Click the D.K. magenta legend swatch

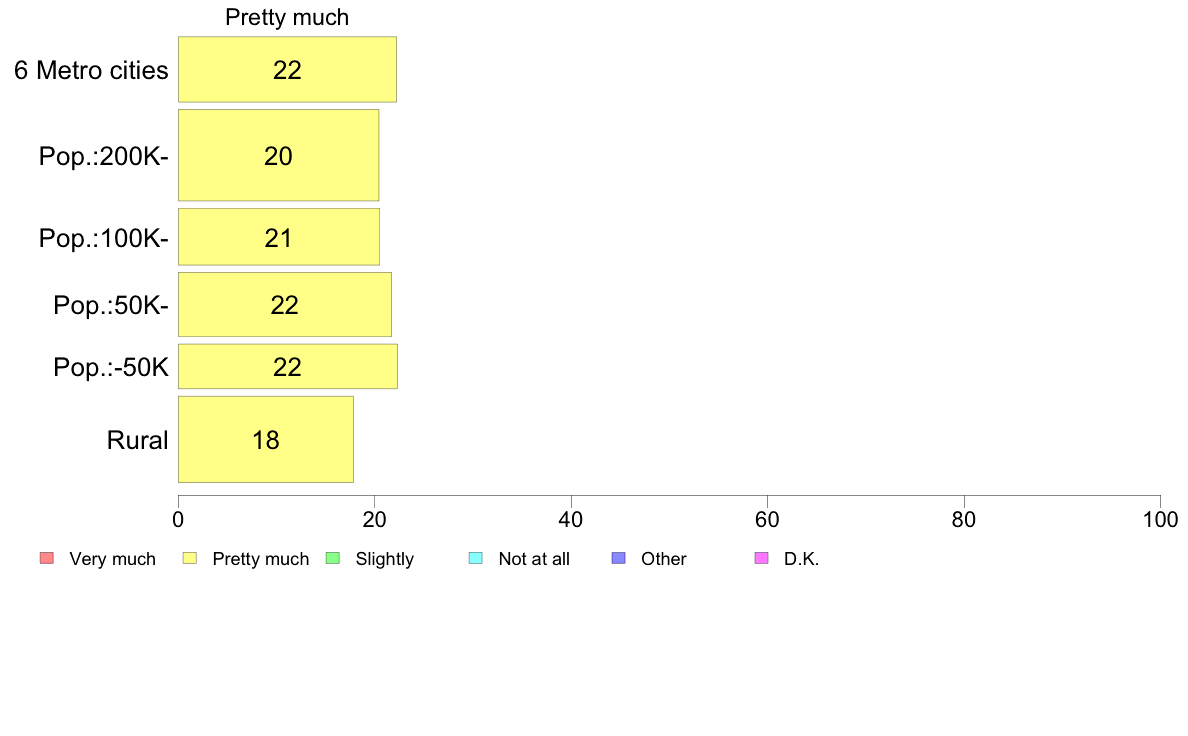pyautogui.click(x=762, y=559)
